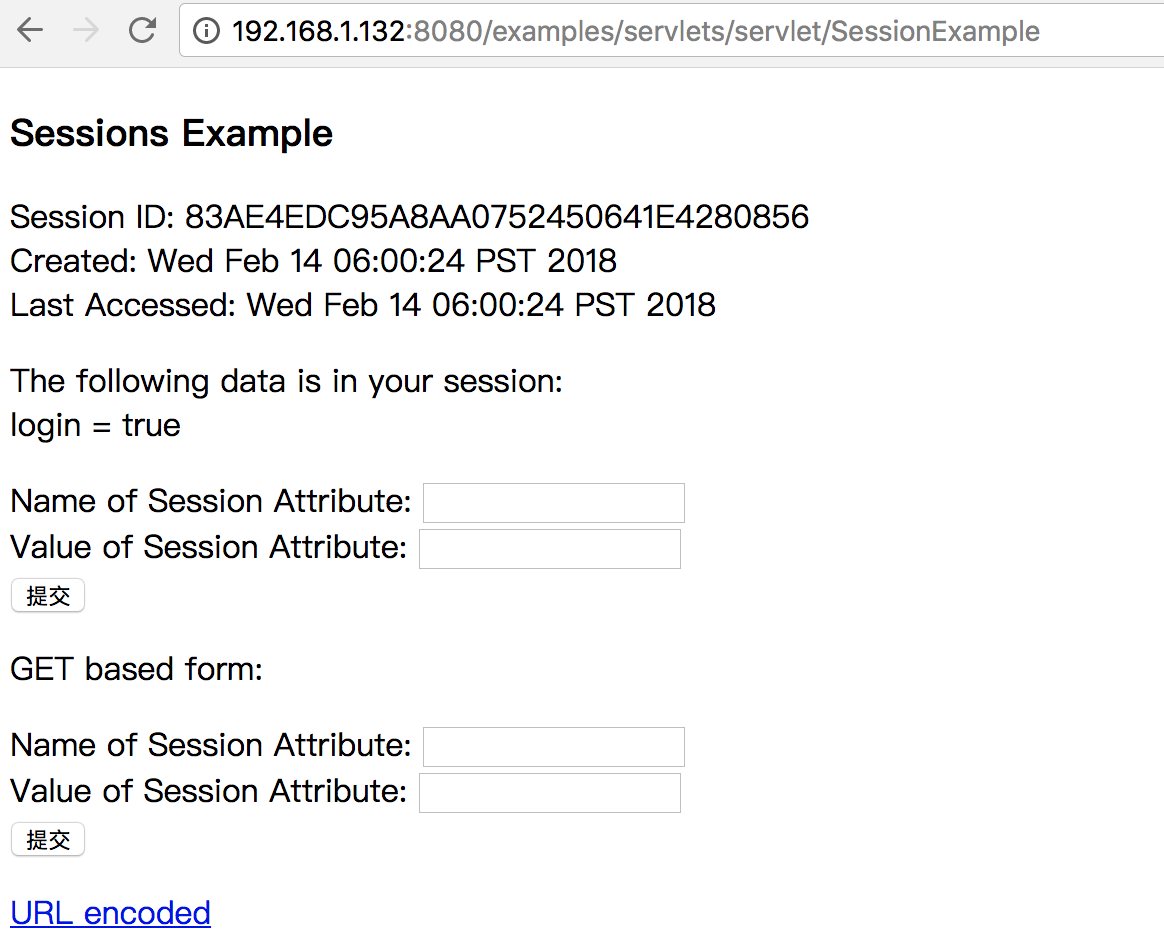This screenshot has height=936, width=1164.
Task: Click the Sessions Example heading
Action: coord(171,133)
